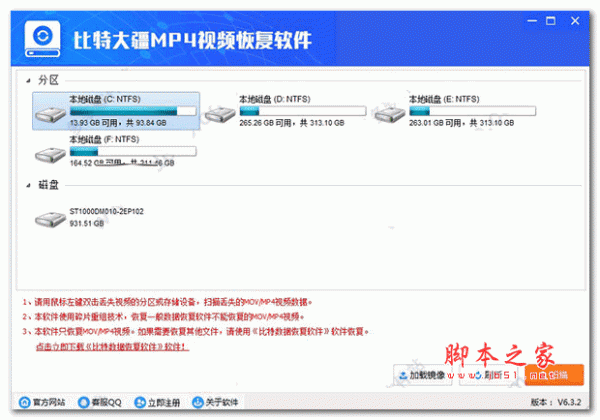Image resolution: width=600 pixels, height=420 pixels.
Task: Select the local disk C: NTFS drive icon
Action: tap(50, 115)
